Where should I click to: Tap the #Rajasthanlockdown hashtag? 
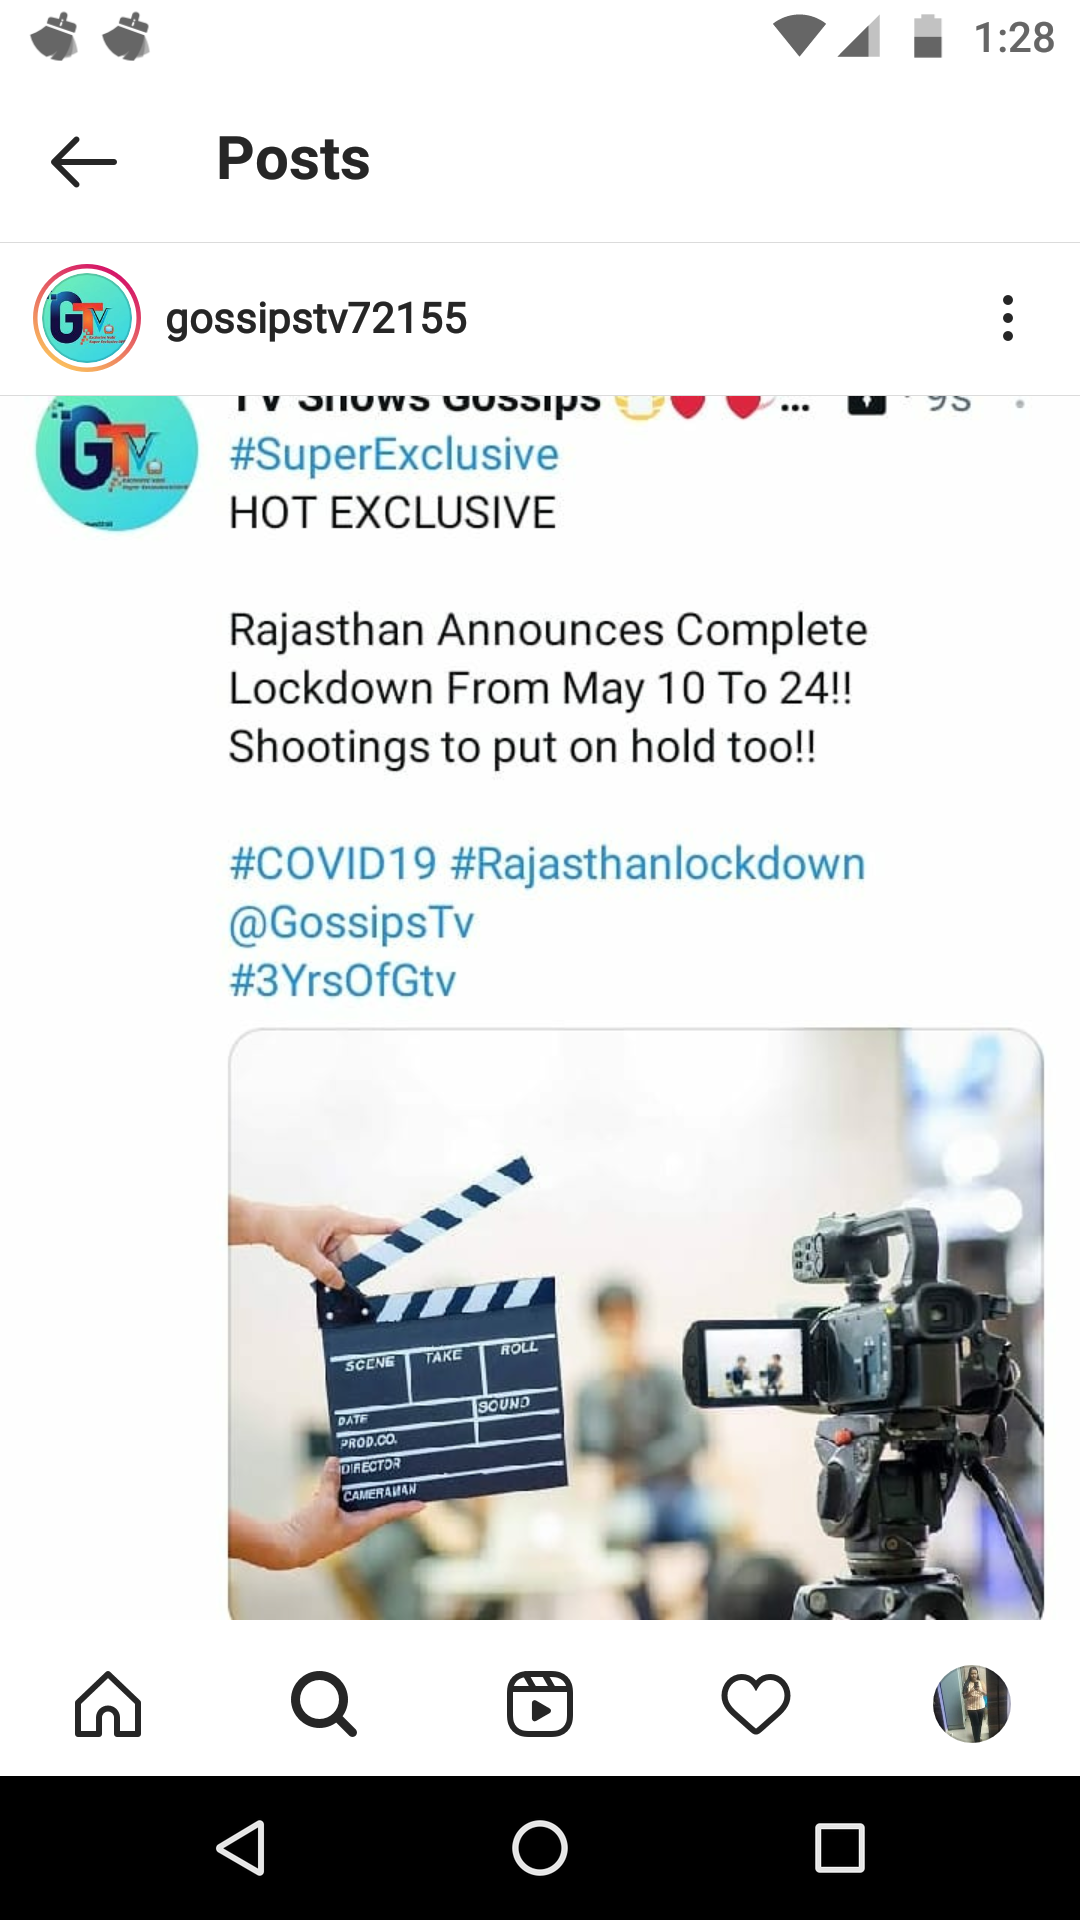[658, 864]
